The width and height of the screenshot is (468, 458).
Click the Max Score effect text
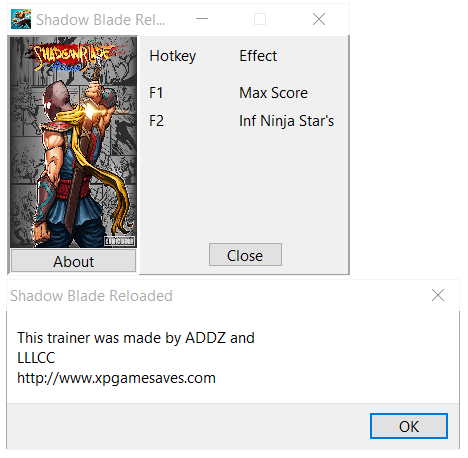[273, 93]
